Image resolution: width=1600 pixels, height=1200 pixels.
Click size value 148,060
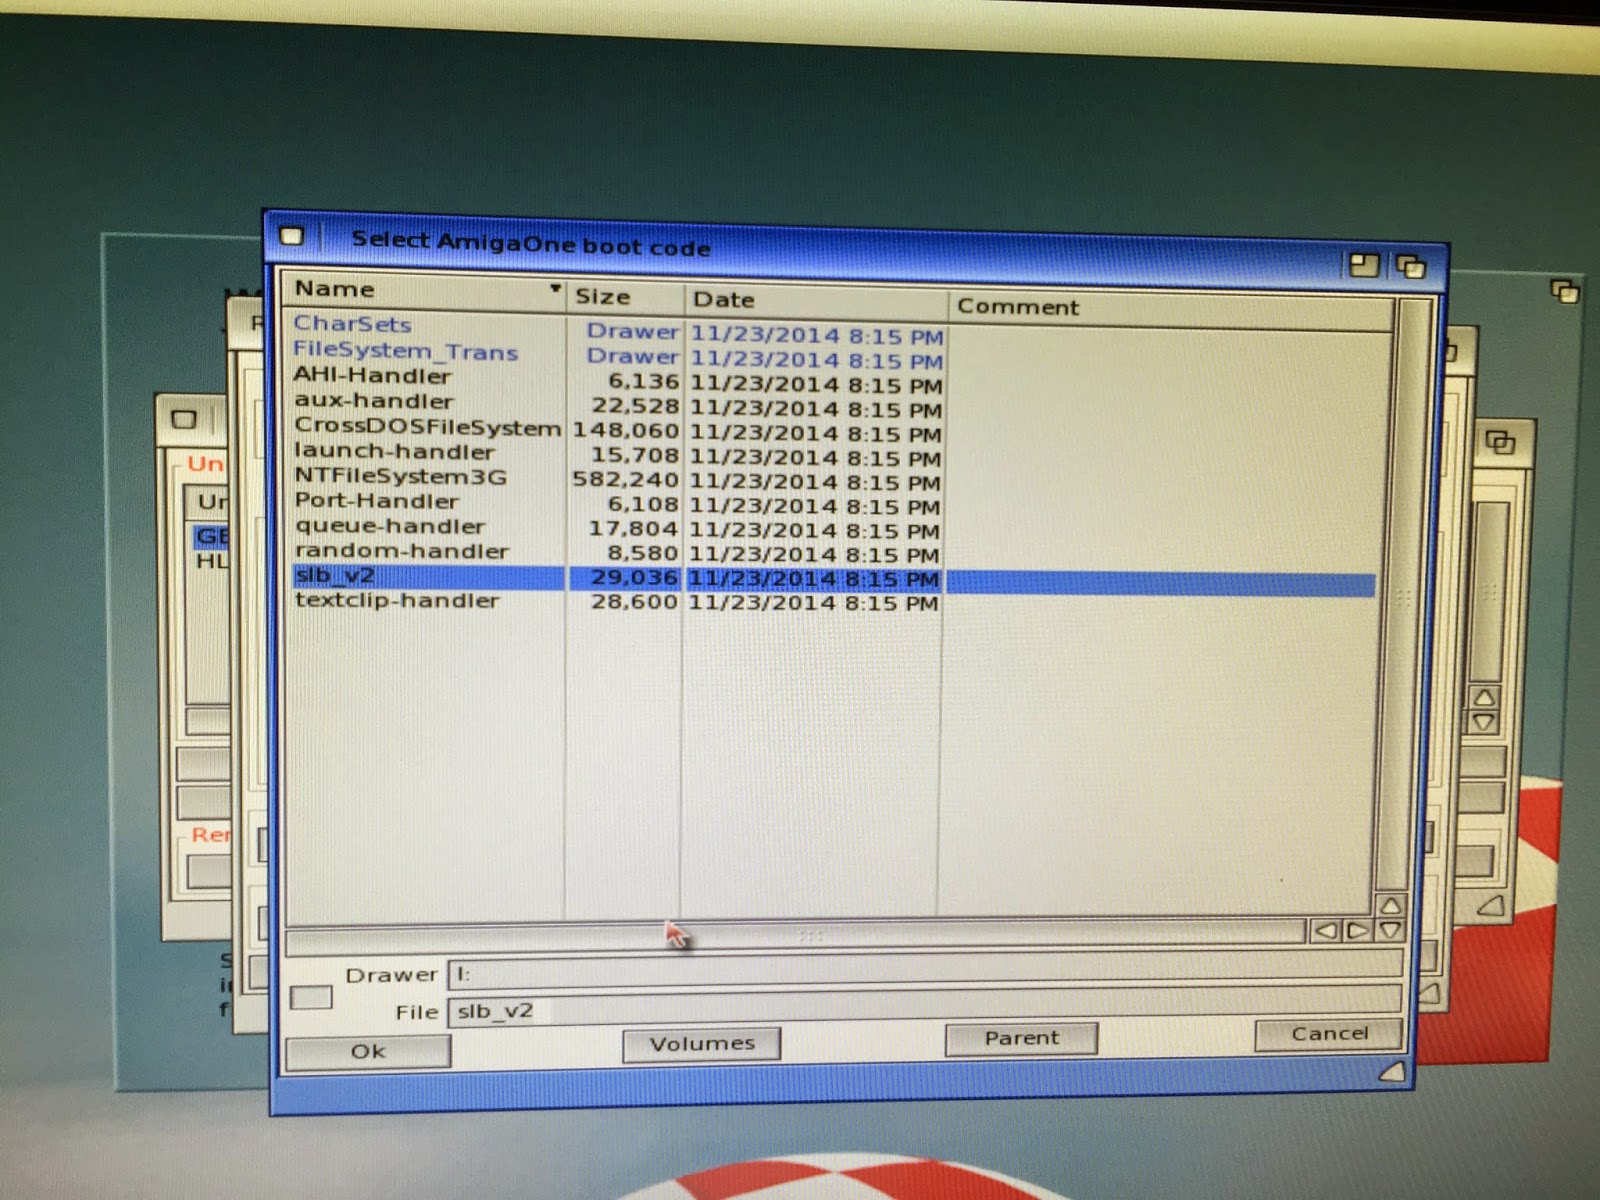(625, 431)
